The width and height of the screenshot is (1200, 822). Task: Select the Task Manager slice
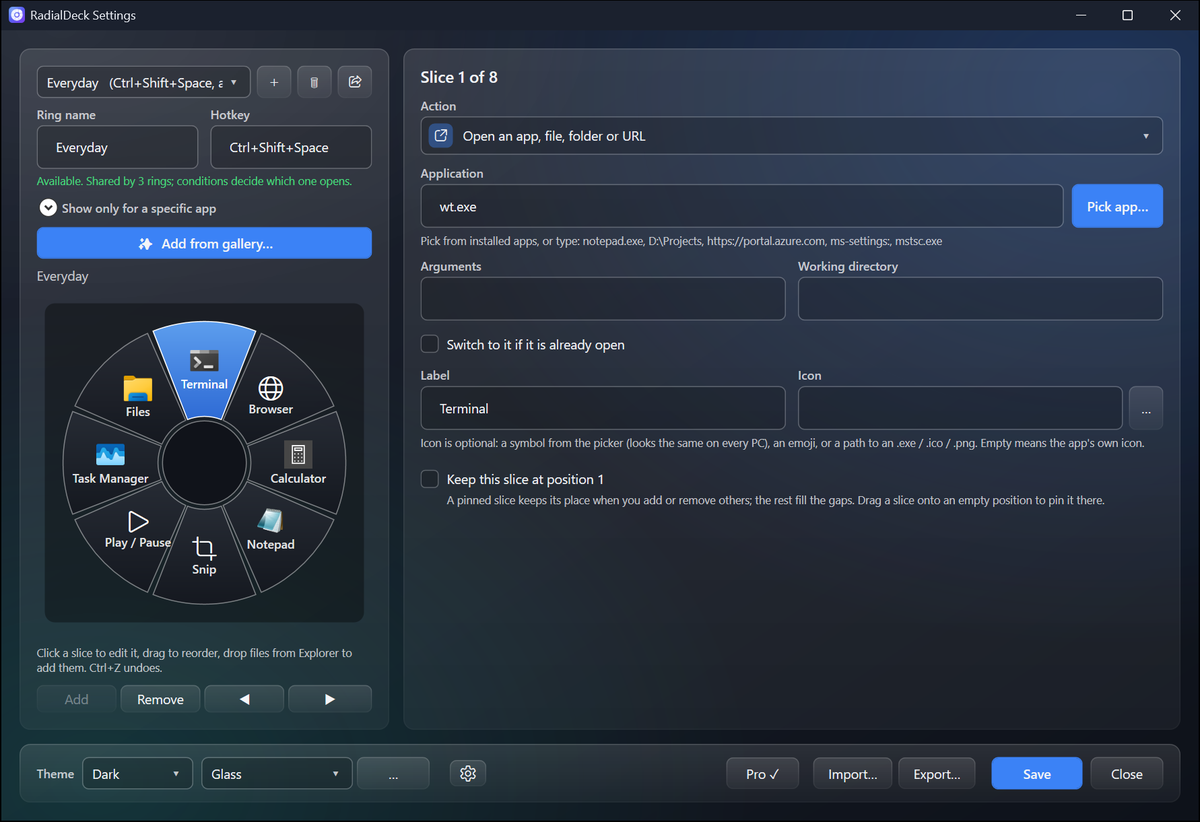click(110, 463)
